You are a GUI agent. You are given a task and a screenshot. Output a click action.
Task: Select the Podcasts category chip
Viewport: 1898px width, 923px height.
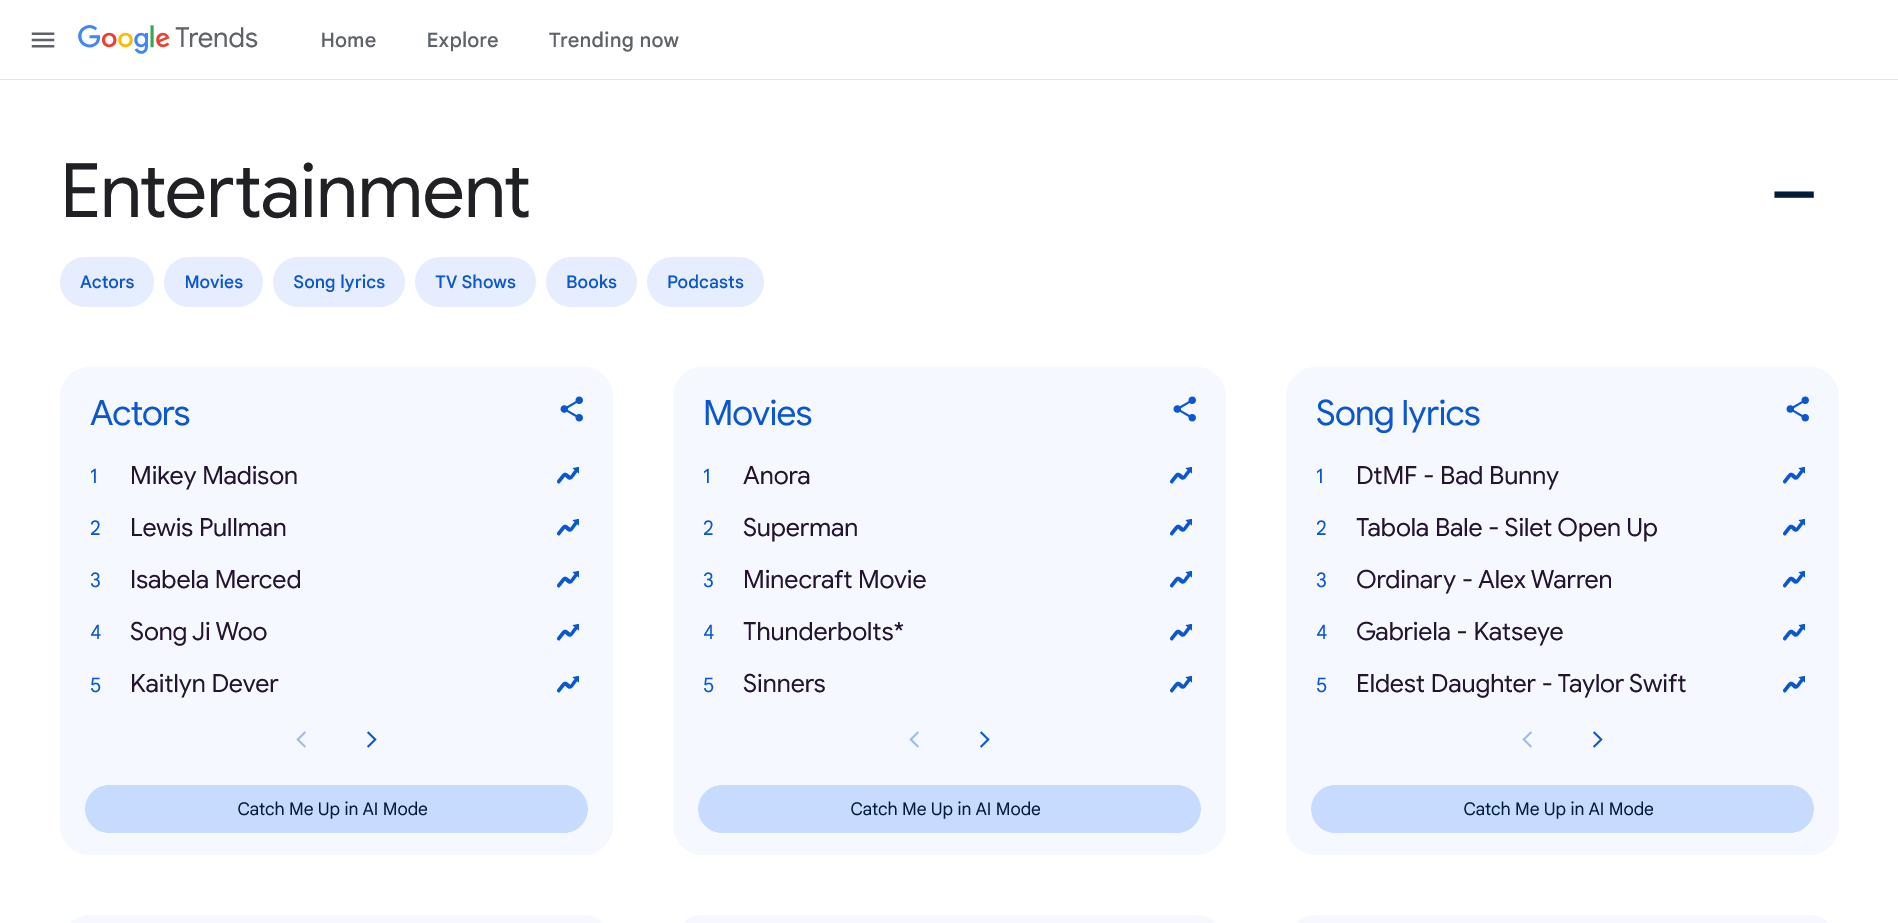pyautogui.click(x=705, y=282)
